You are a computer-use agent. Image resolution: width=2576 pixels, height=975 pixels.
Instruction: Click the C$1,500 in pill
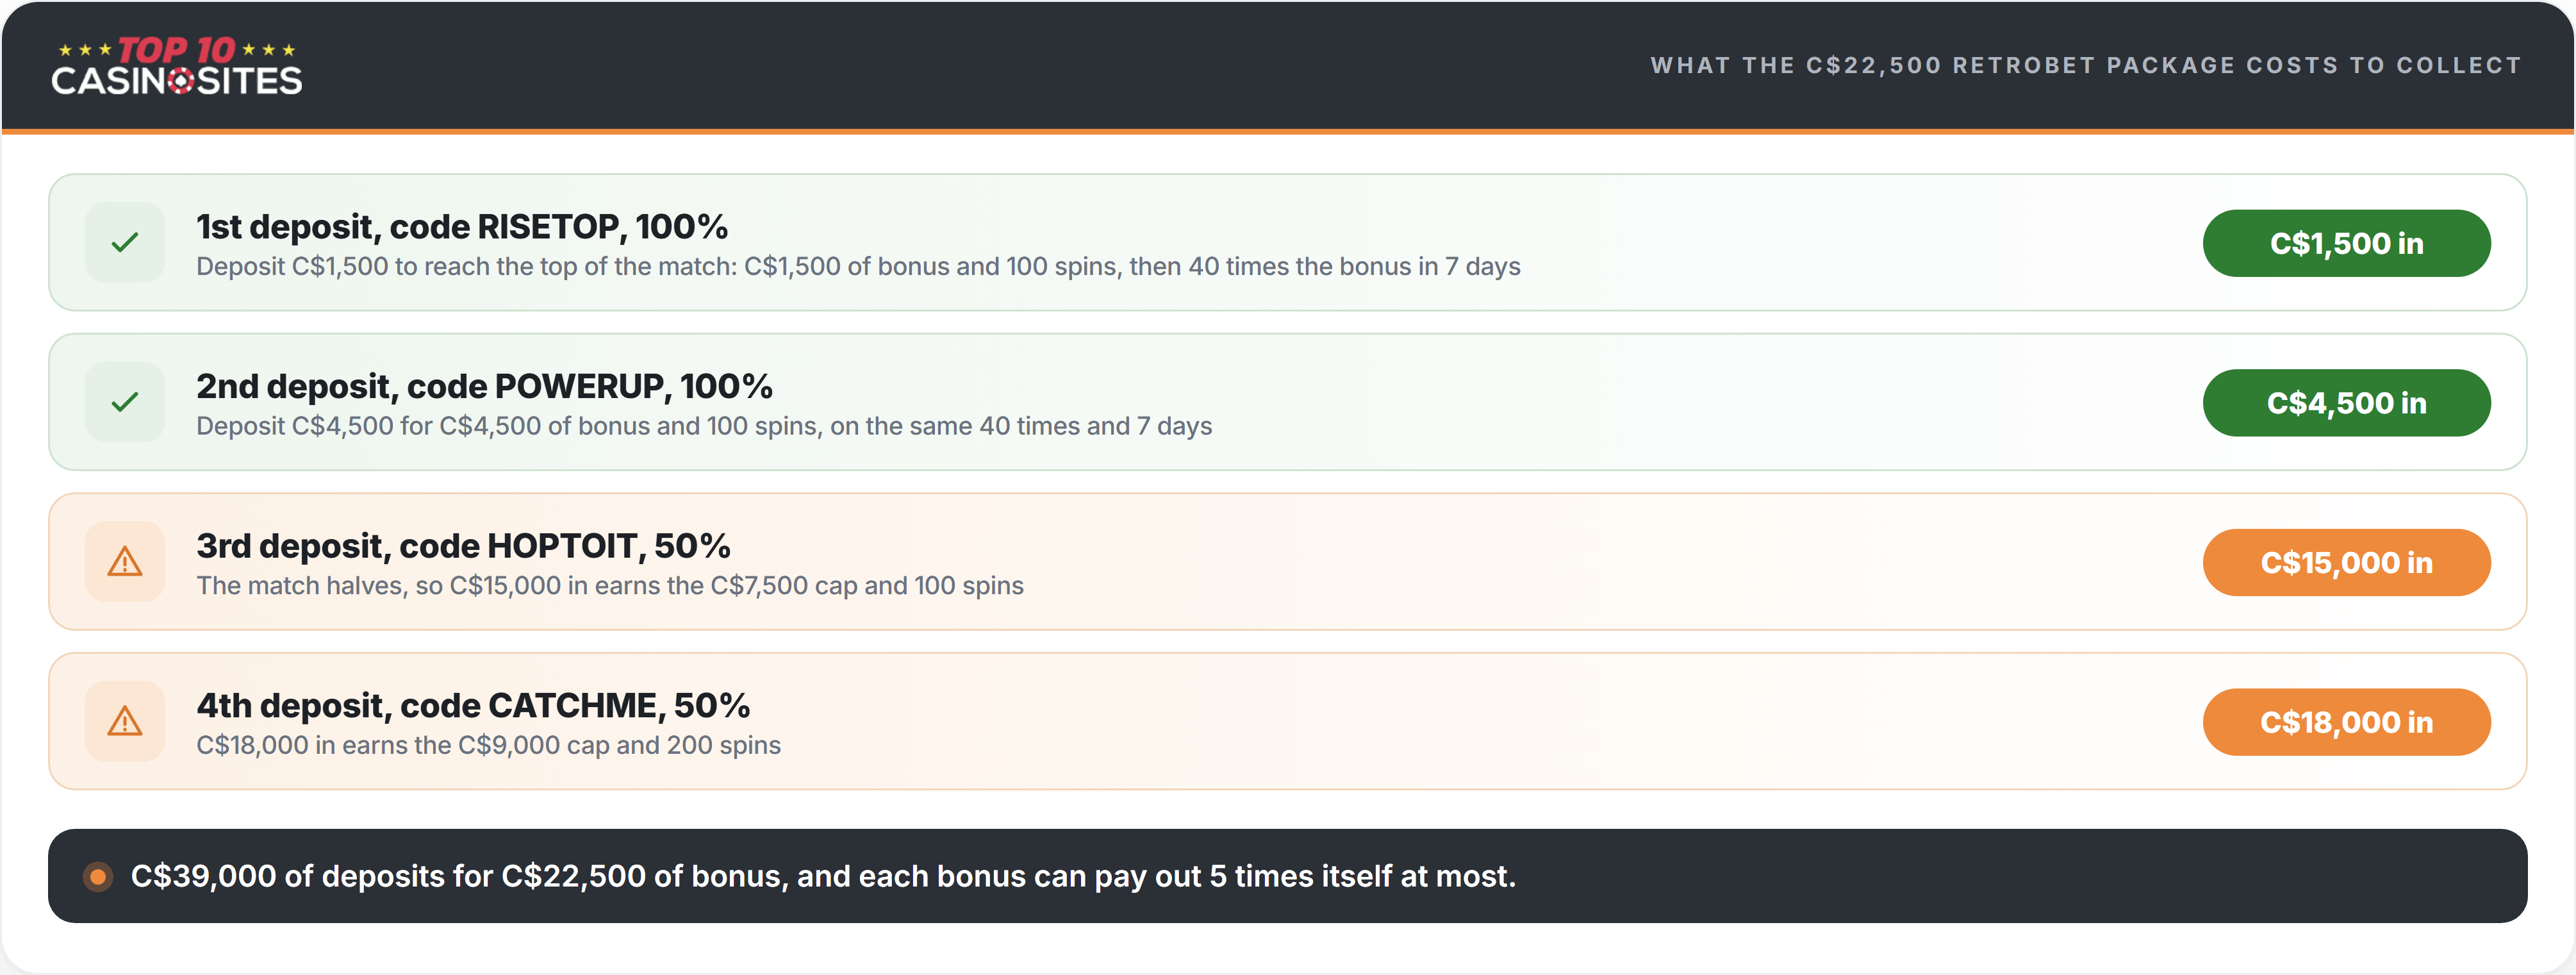coord(2346,243)
